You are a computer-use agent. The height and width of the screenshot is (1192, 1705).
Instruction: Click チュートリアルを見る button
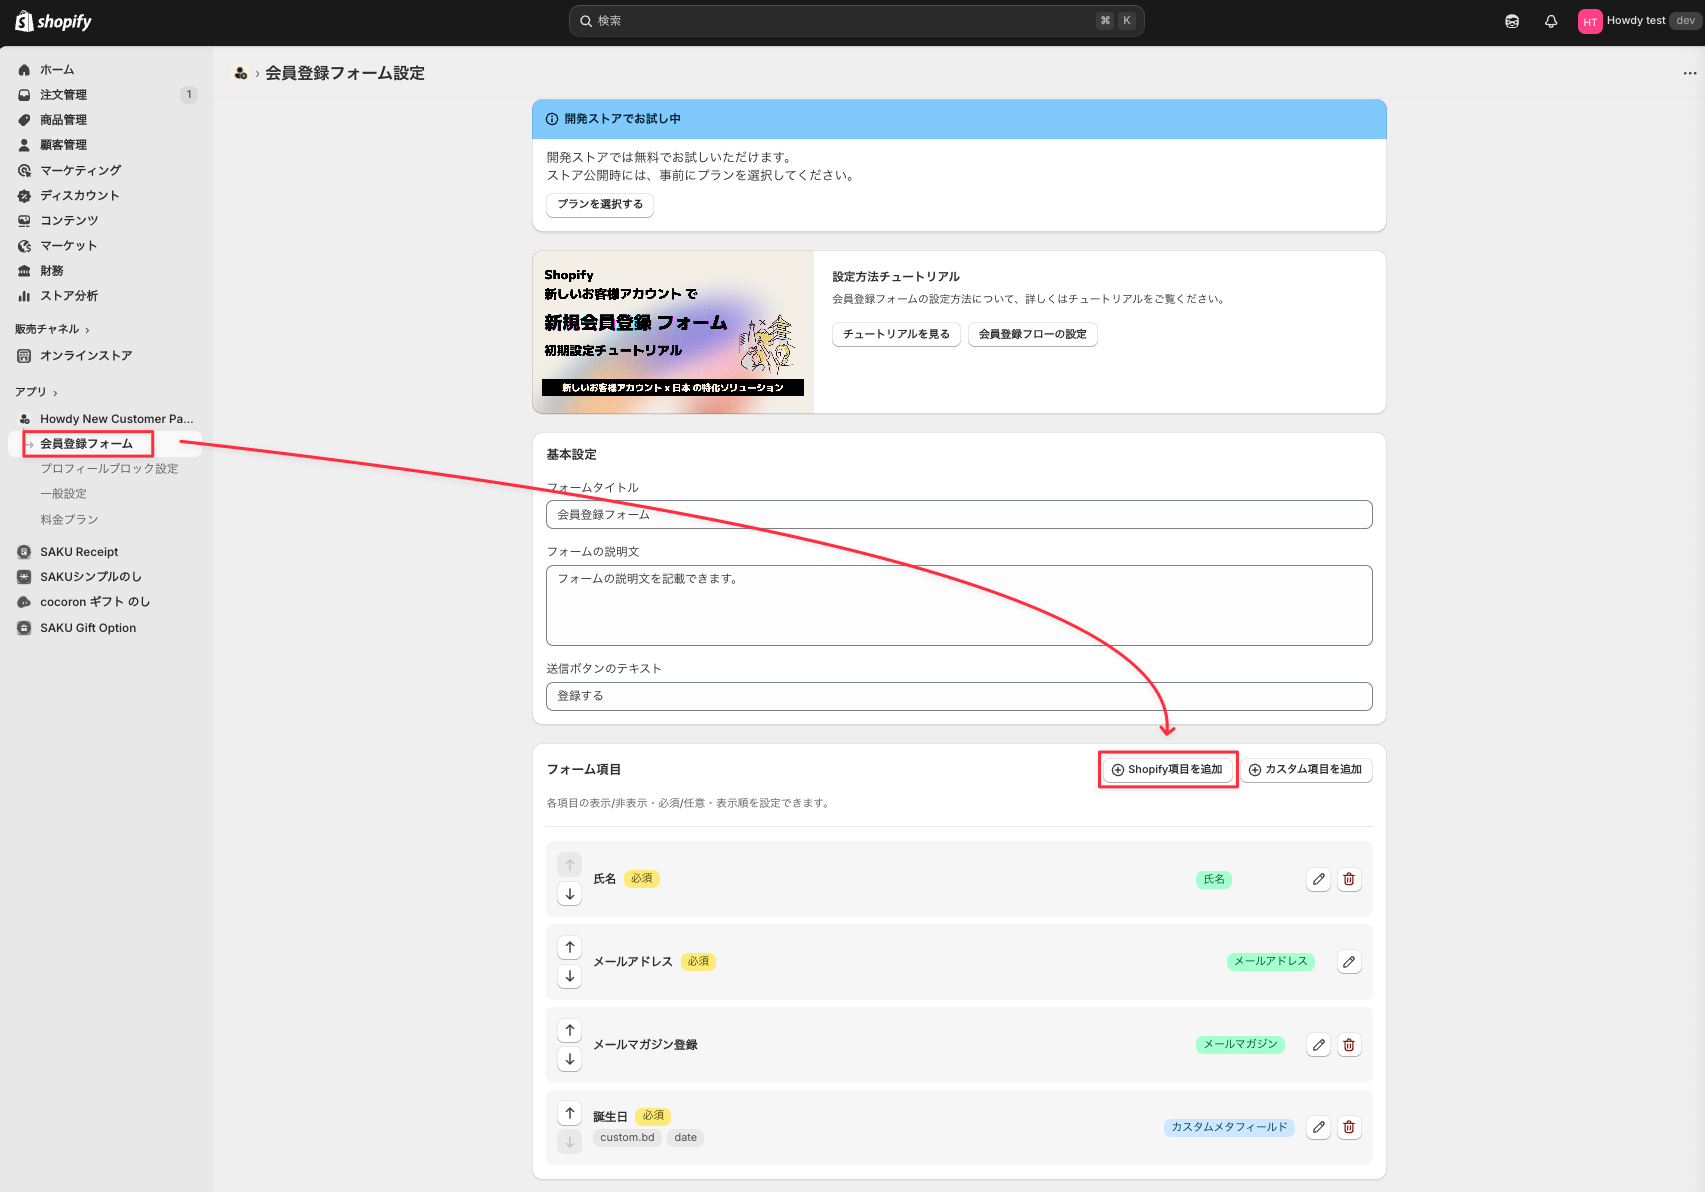coord(896,334)
